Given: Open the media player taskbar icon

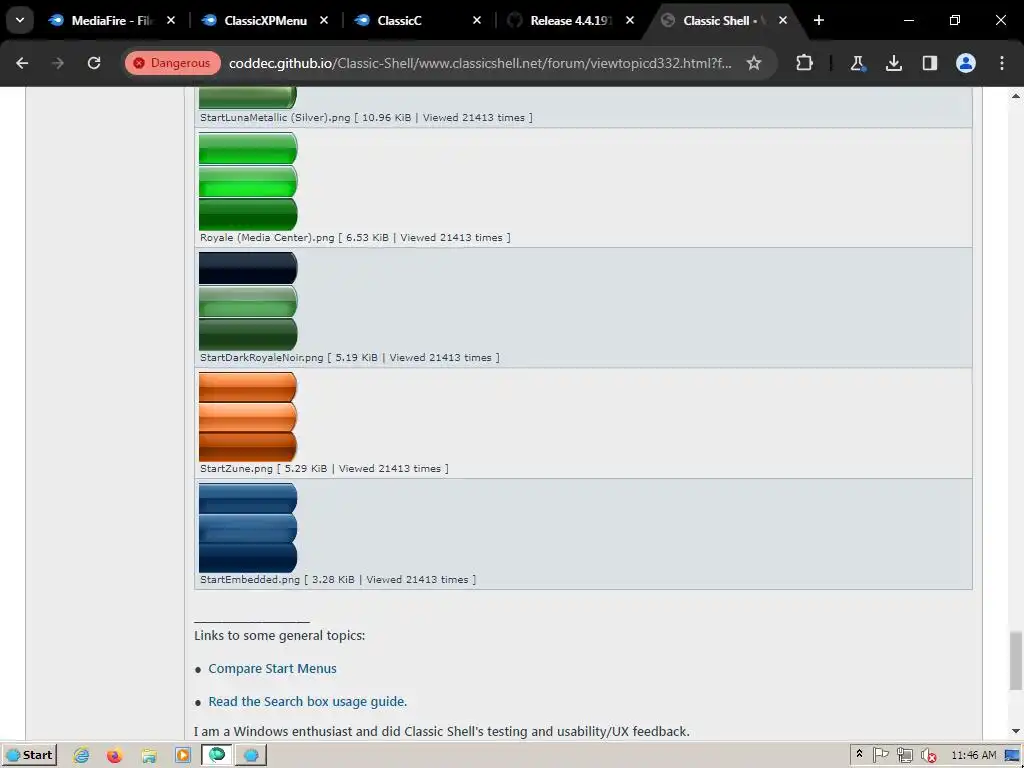Looking at the screenshot, I should click(x=183, y=756).
